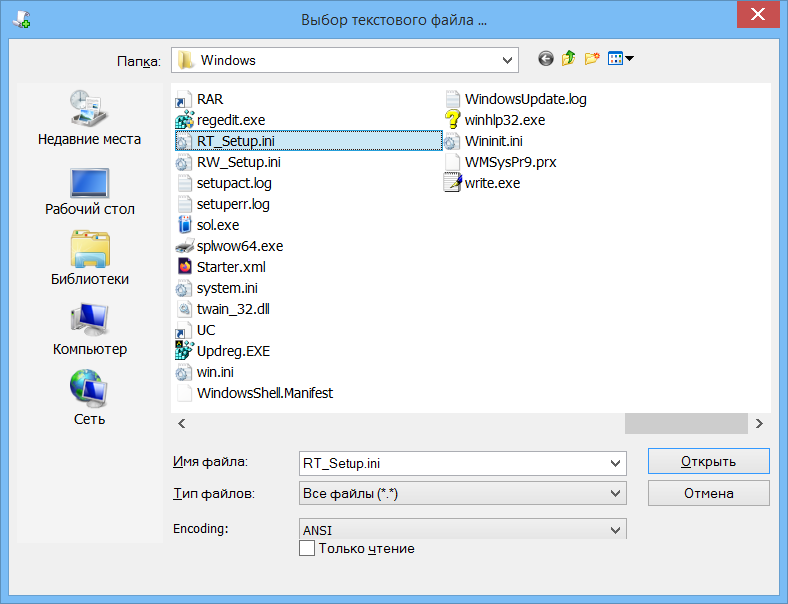788x604 pixels.
Task: Toggle the read-only (Только чтение) checkbox
Action: tap(307, 548)
